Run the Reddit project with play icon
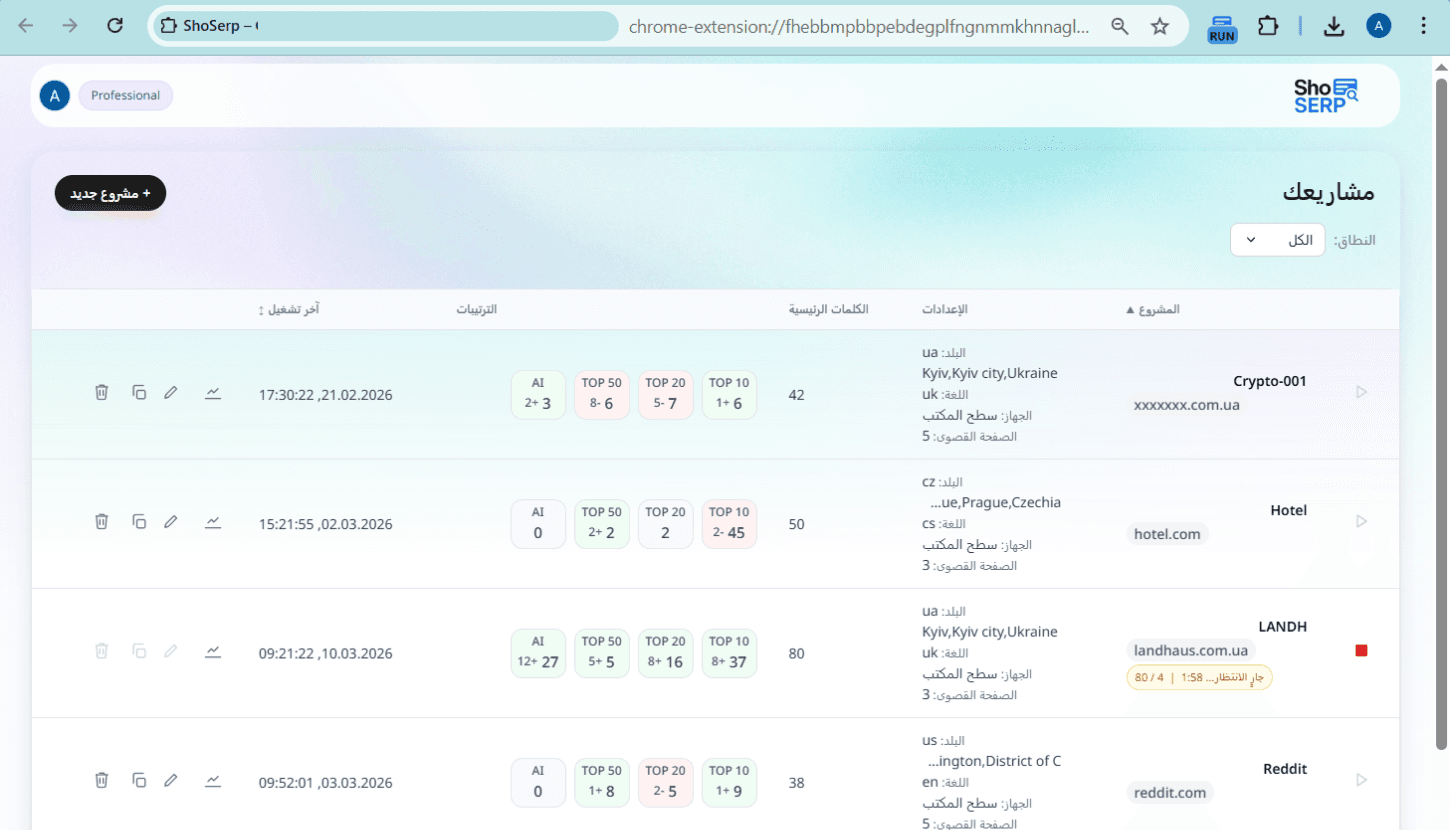Screen dimensions: 1450x830 [x=1361, y=780]
